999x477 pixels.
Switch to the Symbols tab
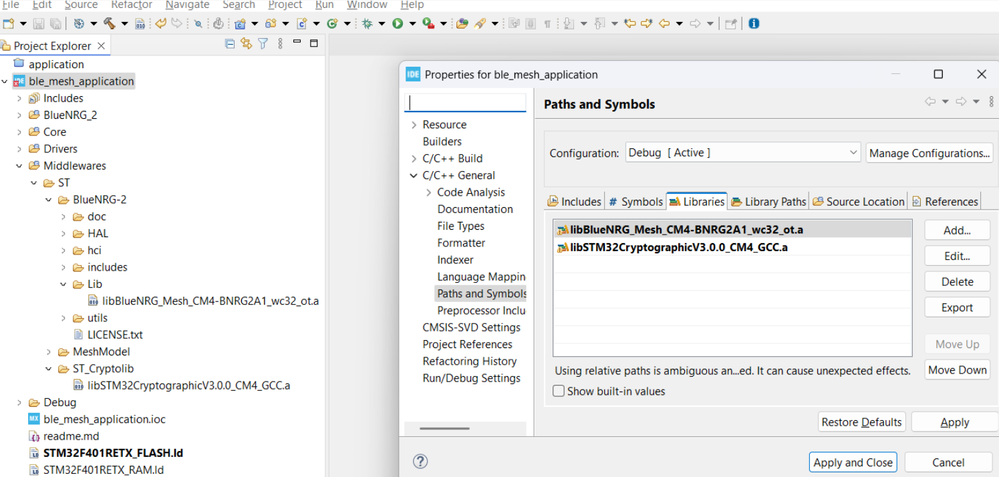pos(635,201)
